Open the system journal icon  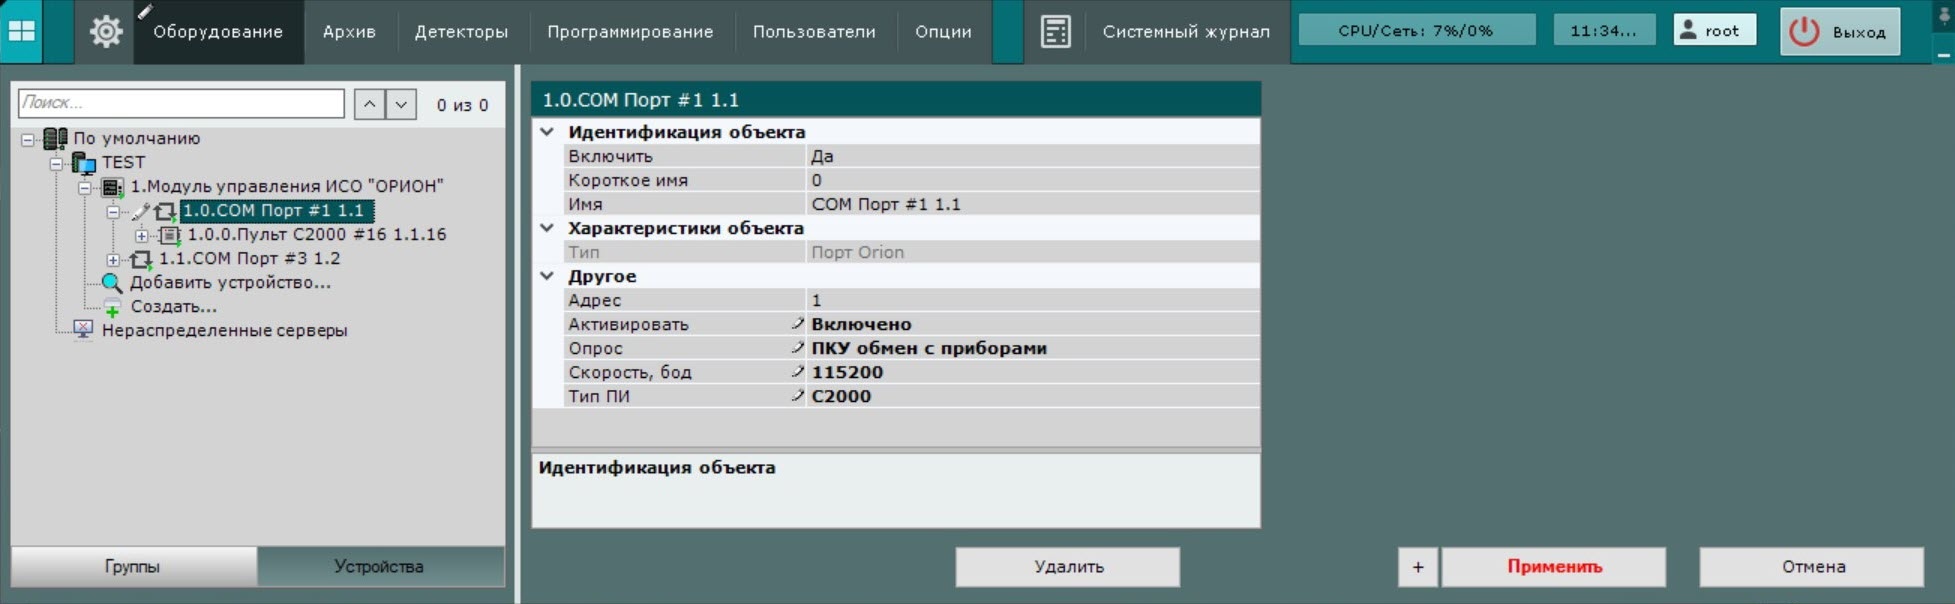(1055, 32)
